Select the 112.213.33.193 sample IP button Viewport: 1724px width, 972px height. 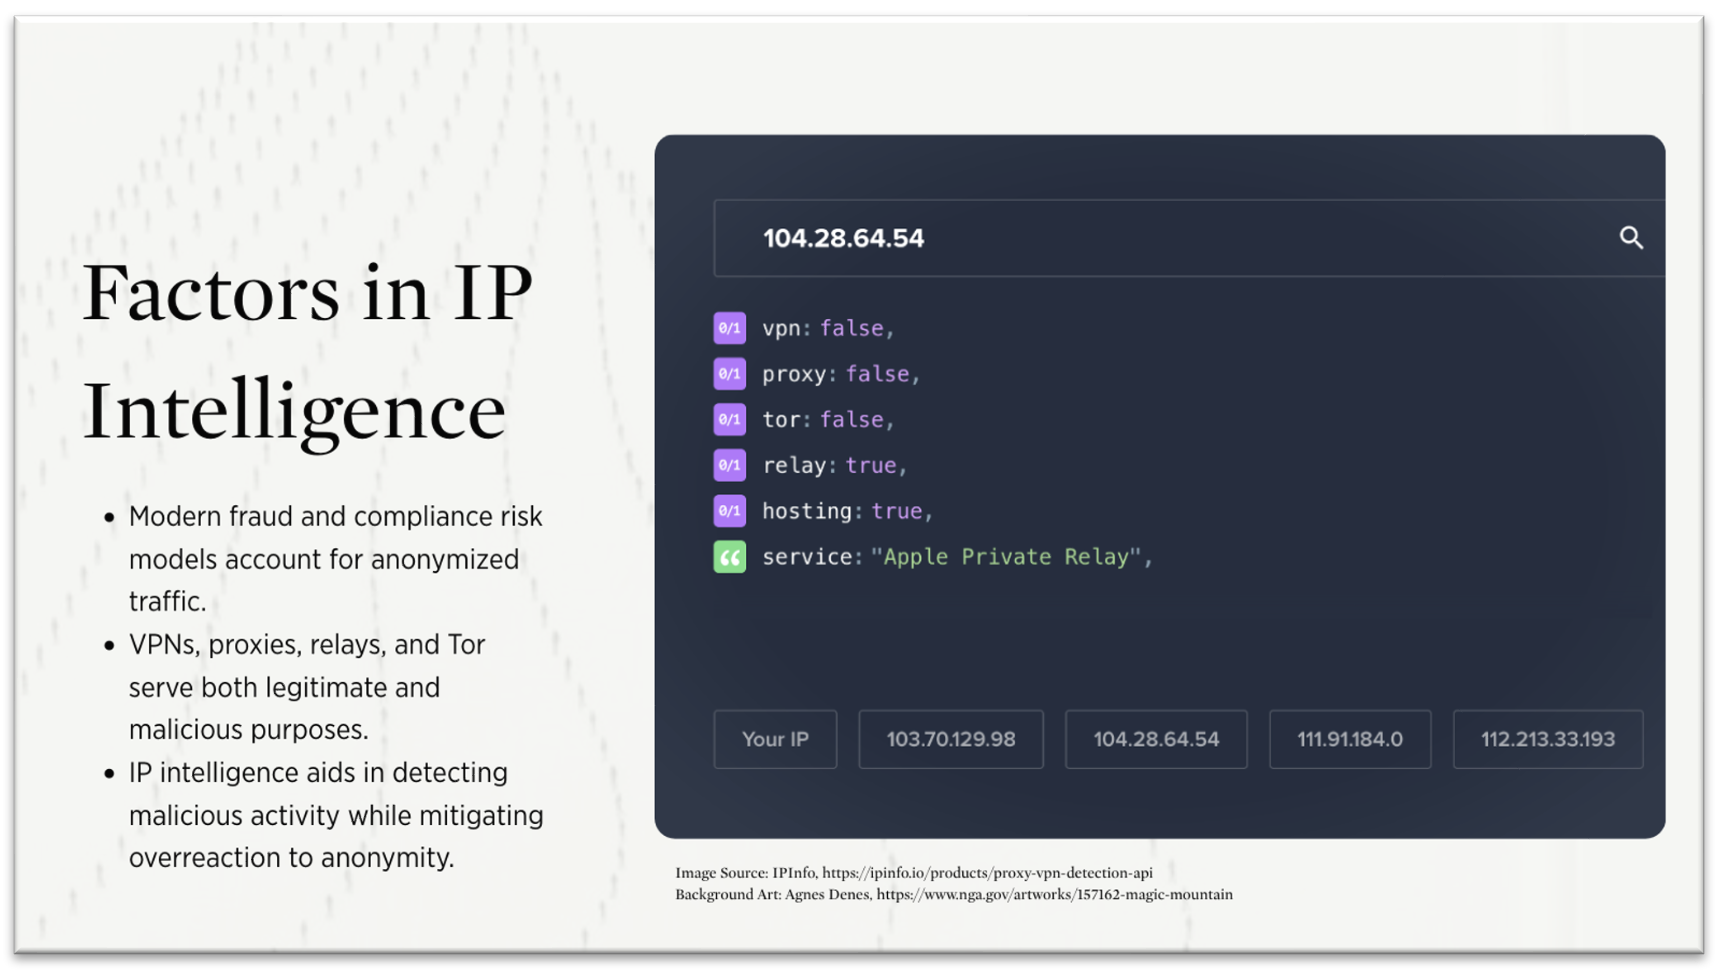point(1547,740)
